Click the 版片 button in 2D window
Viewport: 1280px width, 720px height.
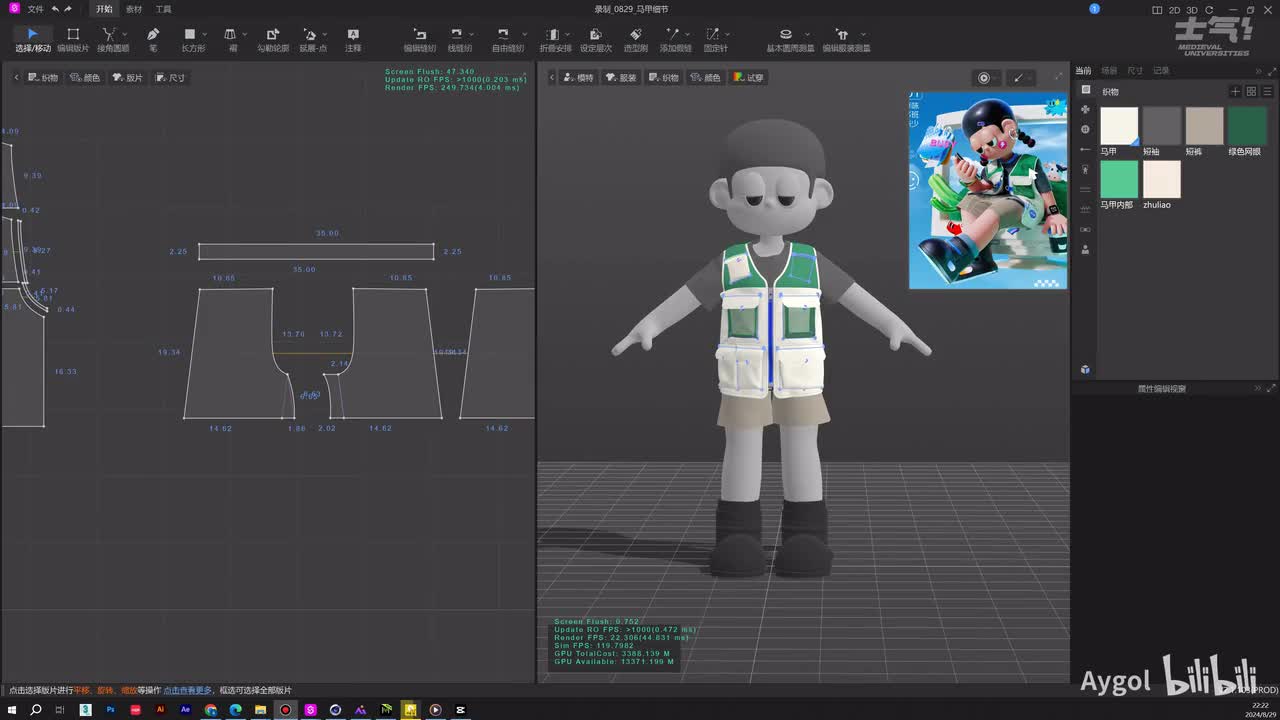click(x=128, y=78)
